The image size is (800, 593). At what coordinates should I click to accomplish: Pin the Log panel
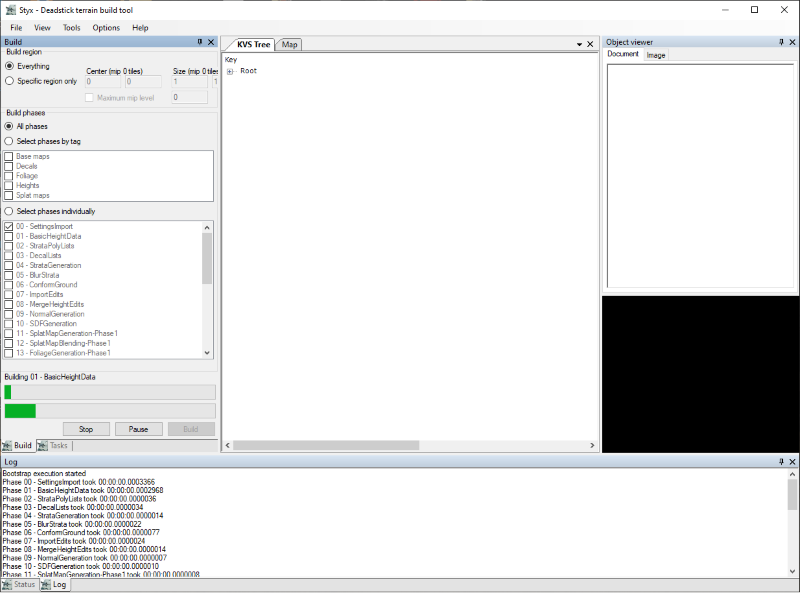[x=781, y=461]
